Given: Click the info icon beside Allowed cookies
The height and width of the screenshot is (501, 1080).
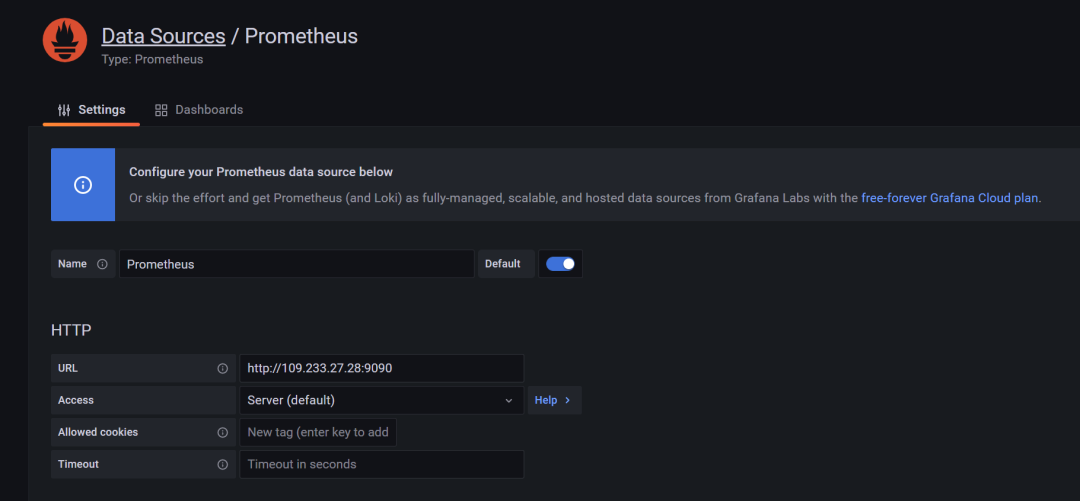Looking at the screenshot, I should click(222, 432).
